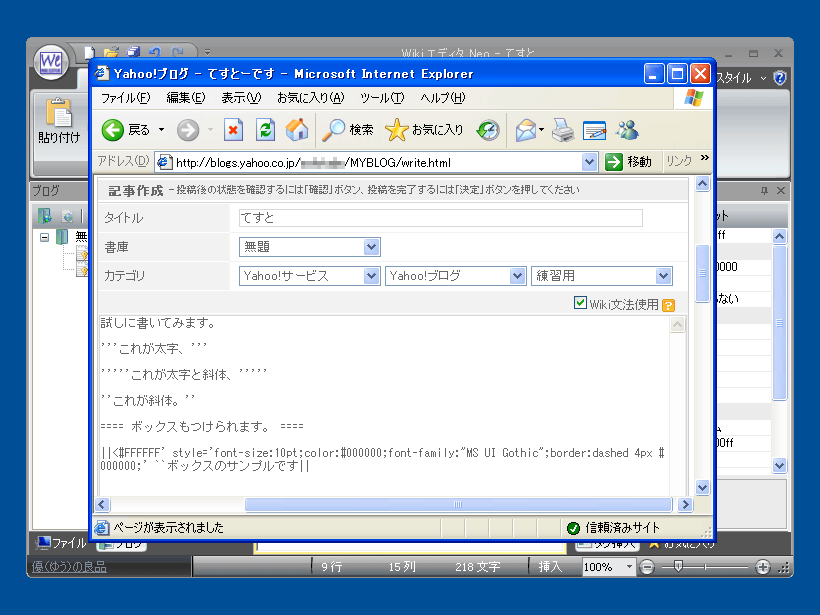Image resolution: width=820 pixels, height=615 pixels.
Task: Click the タイトル text field
Action: point(440,218)
